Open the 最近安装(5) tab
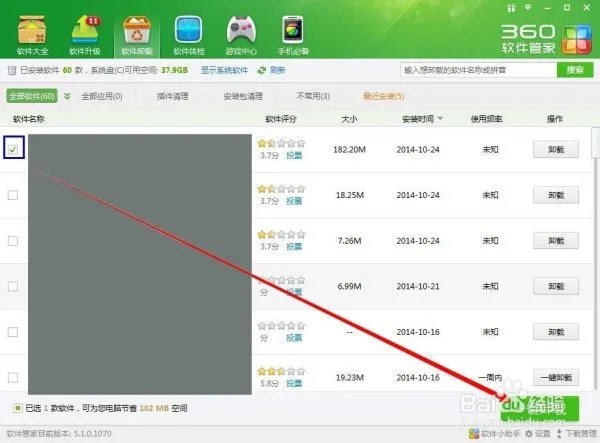The width and height of the screenshot is (600, 443). click(x=383, y=96)
